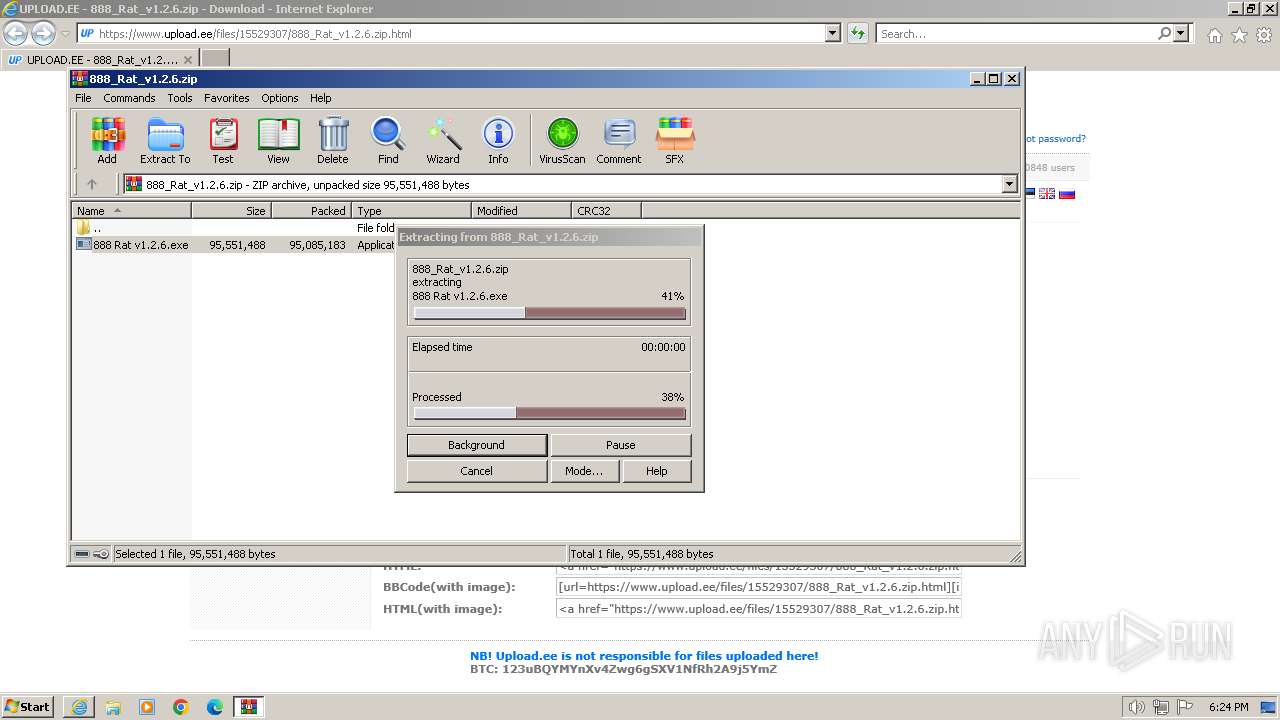The height and width of the screenshot is (720, 1280).
Task: Select the UPLOAD.EE browser tab
Action: pyautogui.click(x=100, y=60)
